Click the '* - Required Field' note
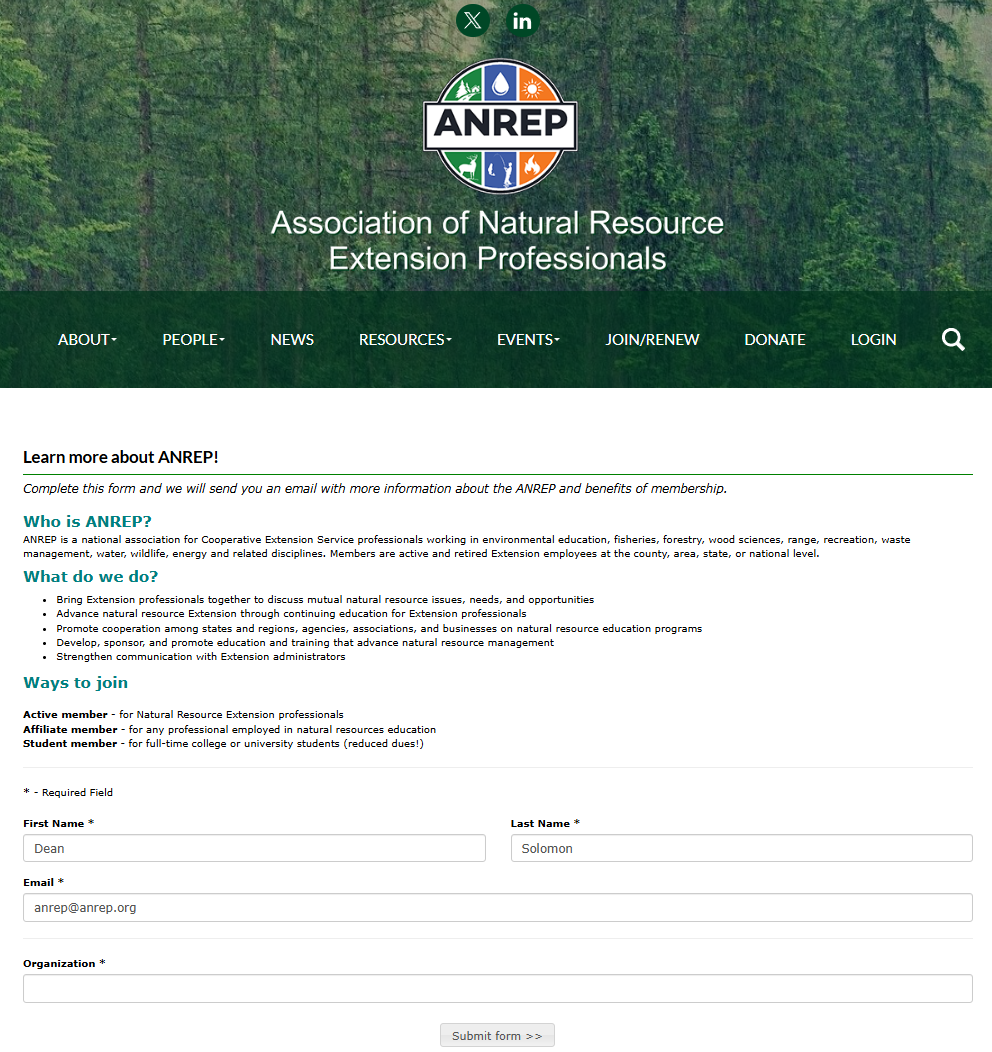Image resolution: width=992 pixels, height=1052 pixels. (68, 792)
